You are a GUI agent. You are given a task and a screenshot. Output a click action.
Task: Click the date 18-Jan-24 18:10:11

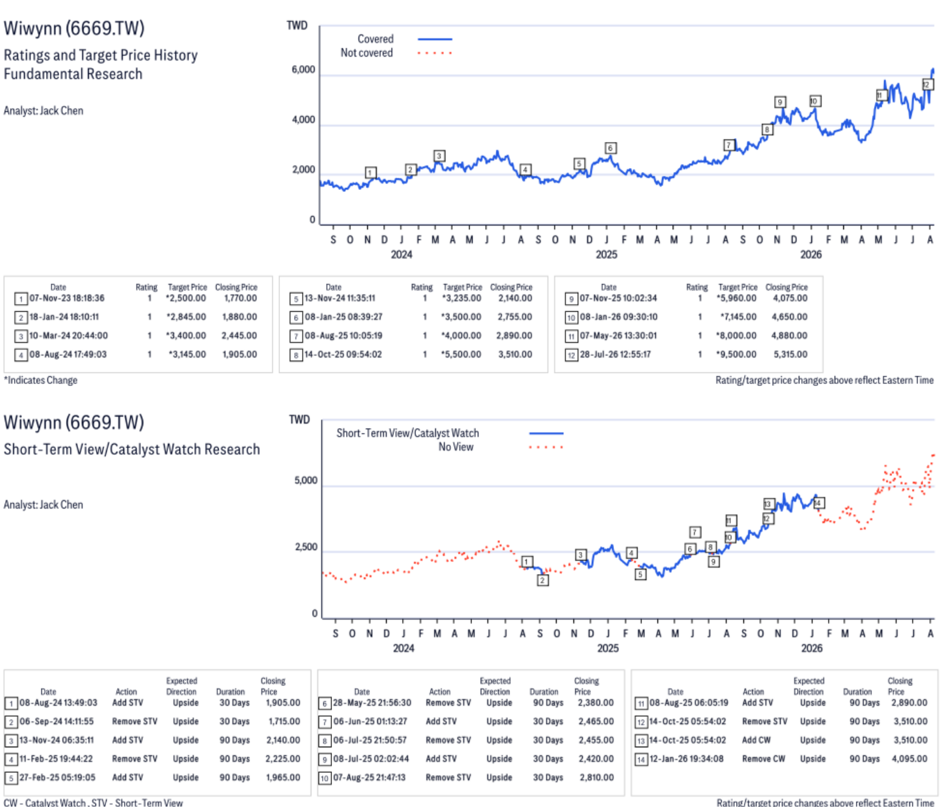(64, 317)
